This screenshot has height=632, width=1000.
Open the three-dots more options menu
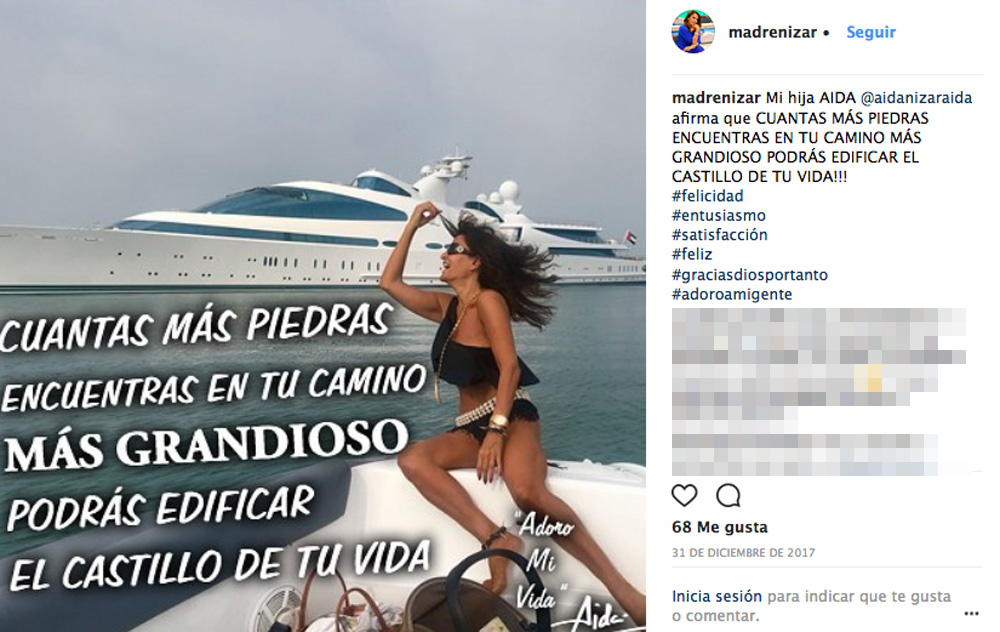[x=971, y=614]
